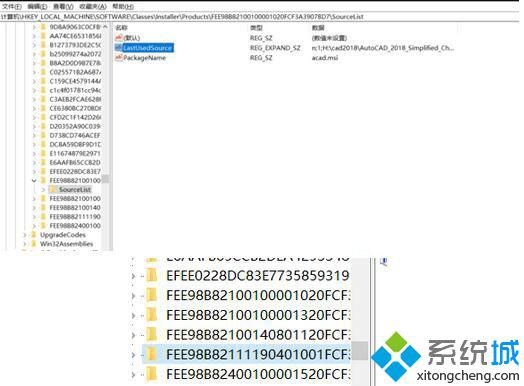Select the Win32Assemblies tree item
Image resolution: width=524 pixels, height=386 pixels.
click(x=67, y=244)
